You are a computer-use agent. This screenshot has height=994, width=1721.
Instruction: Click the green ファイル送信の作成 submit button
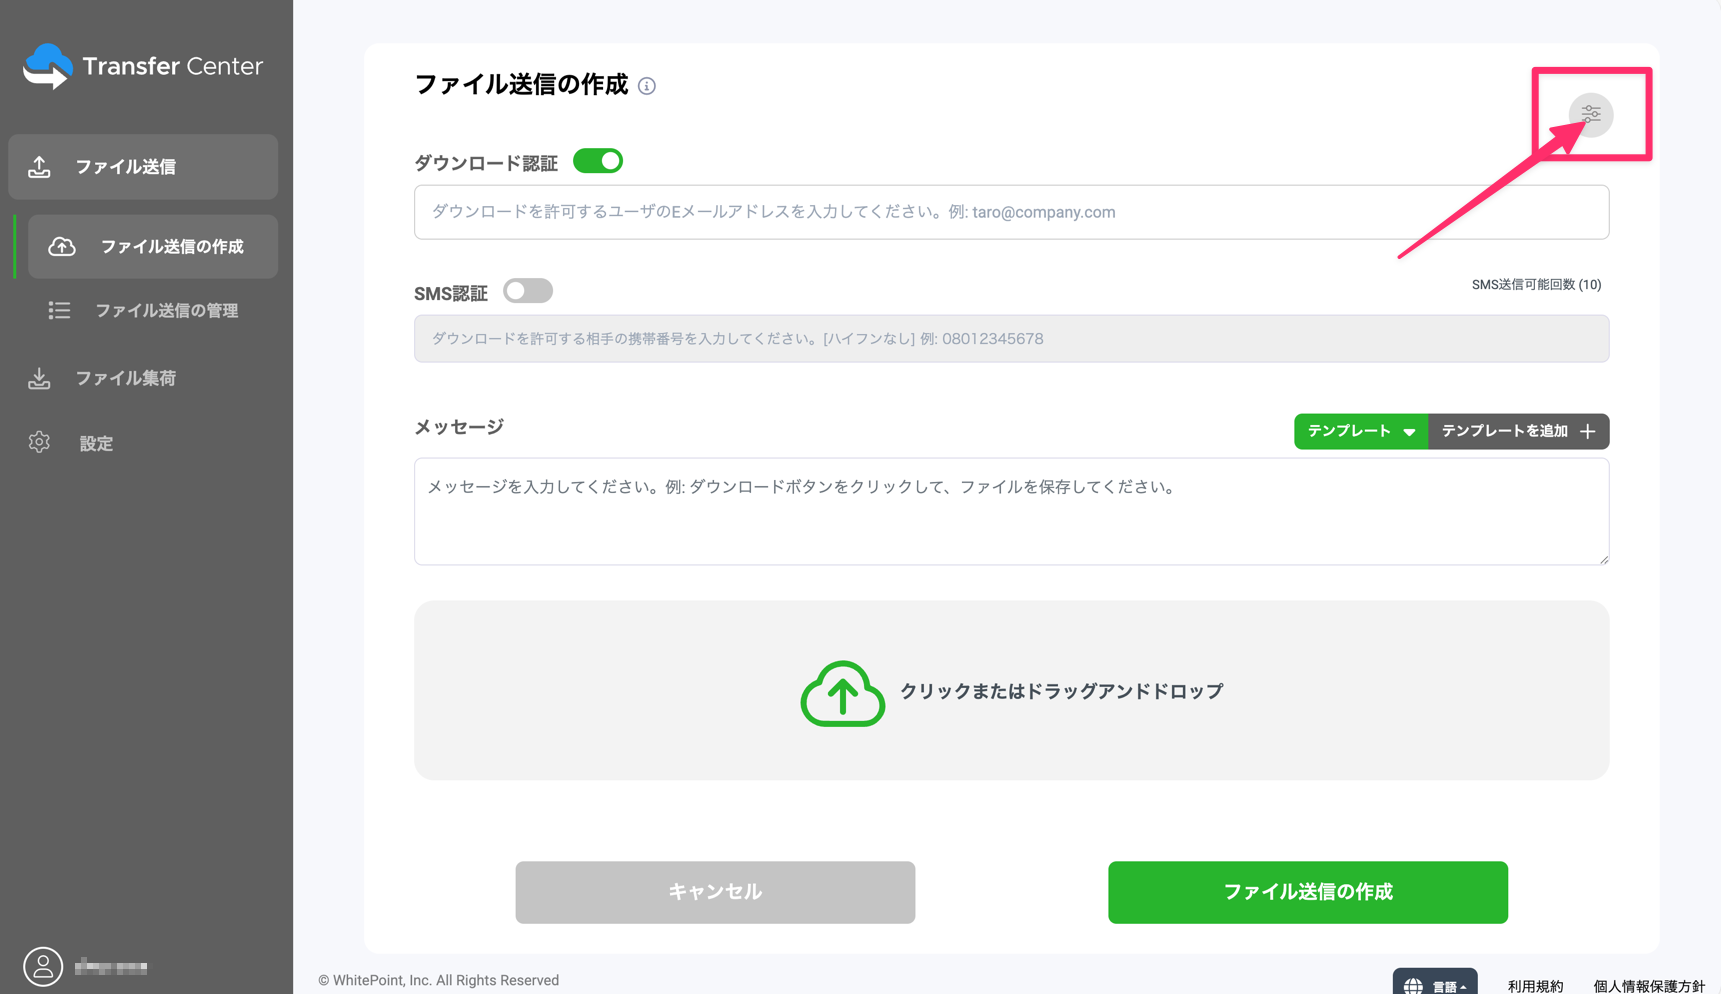click(1307, 892)
